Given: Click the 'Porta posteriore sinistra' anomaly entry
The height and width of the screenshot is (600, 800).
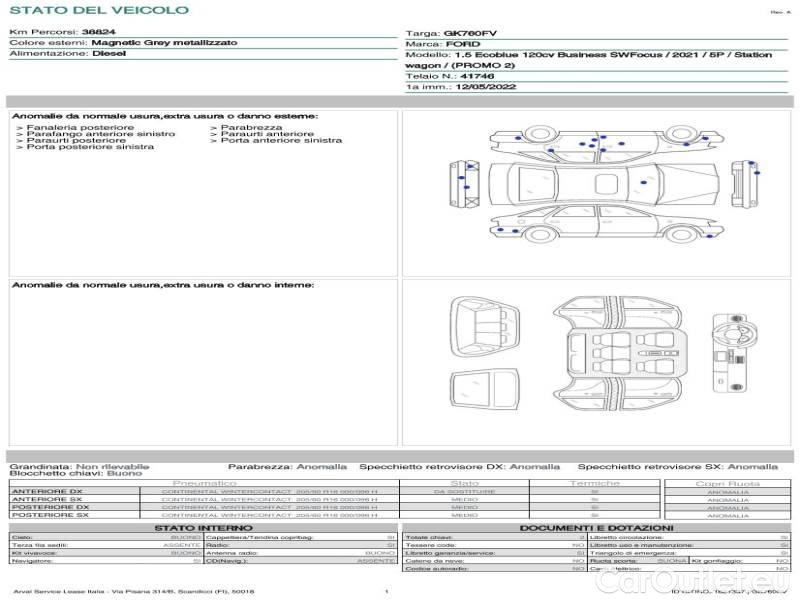Looking at the screenshot, I should point(90,147).
